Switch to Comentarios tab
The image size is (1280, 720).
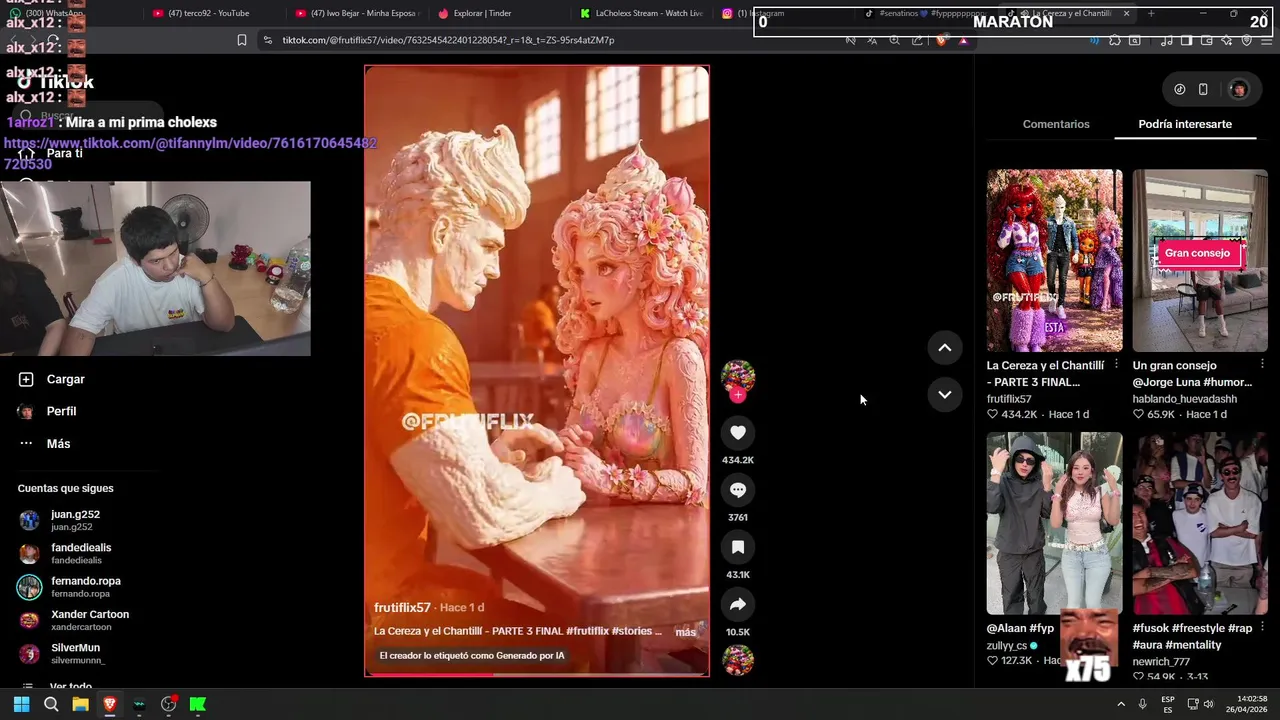coord(1056,124)
